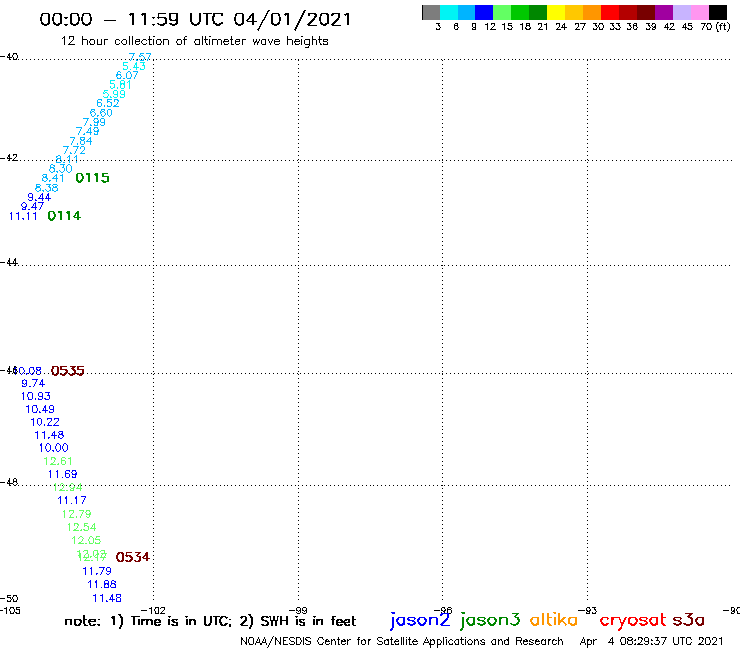Screen dimensions: 740x650
Task: Click the wave height value '5.43'
Action: coord(134,66)
